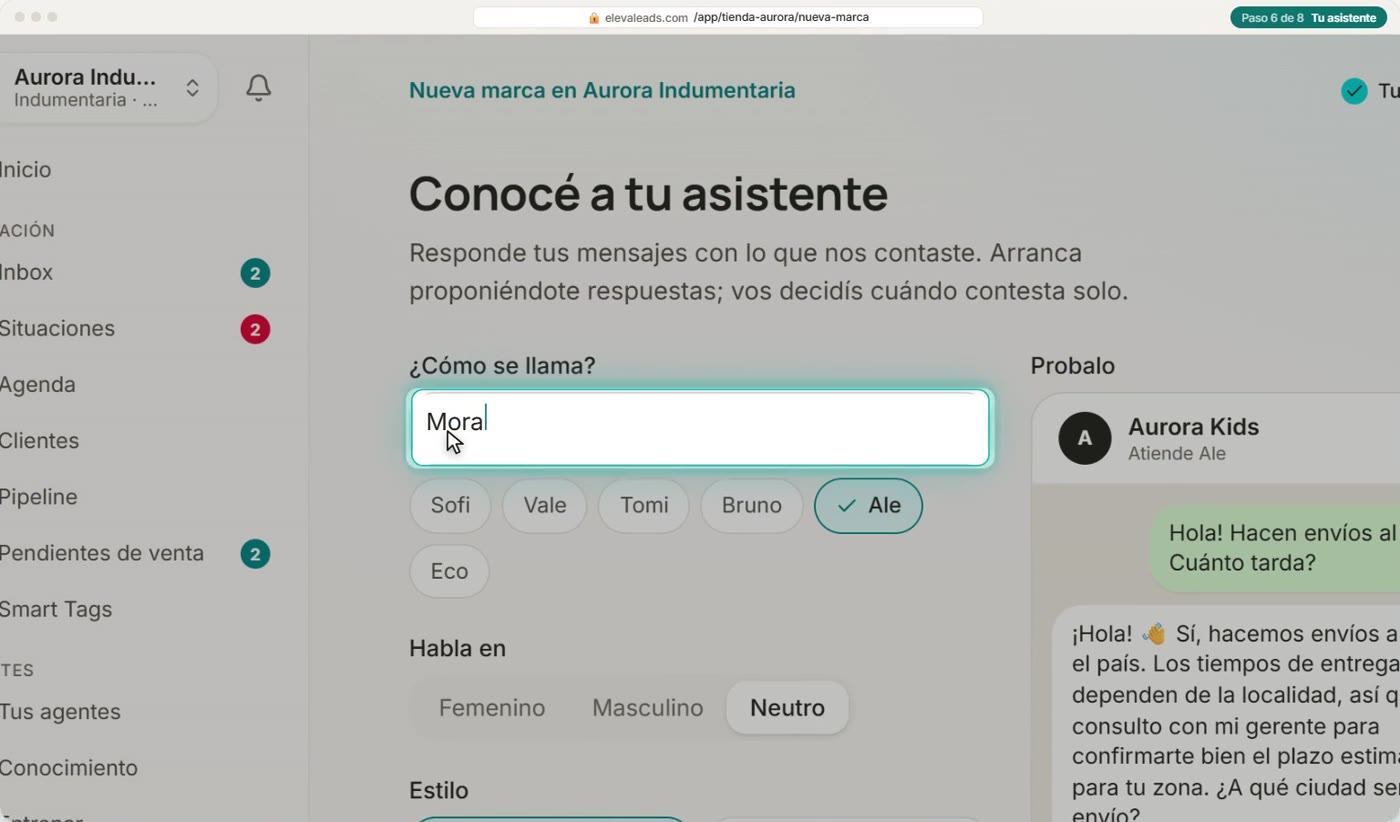The height and width of the screenshot is (822, 1400).
Task: Click the assistant name field containing Mora
Action: tap(700, 428)
